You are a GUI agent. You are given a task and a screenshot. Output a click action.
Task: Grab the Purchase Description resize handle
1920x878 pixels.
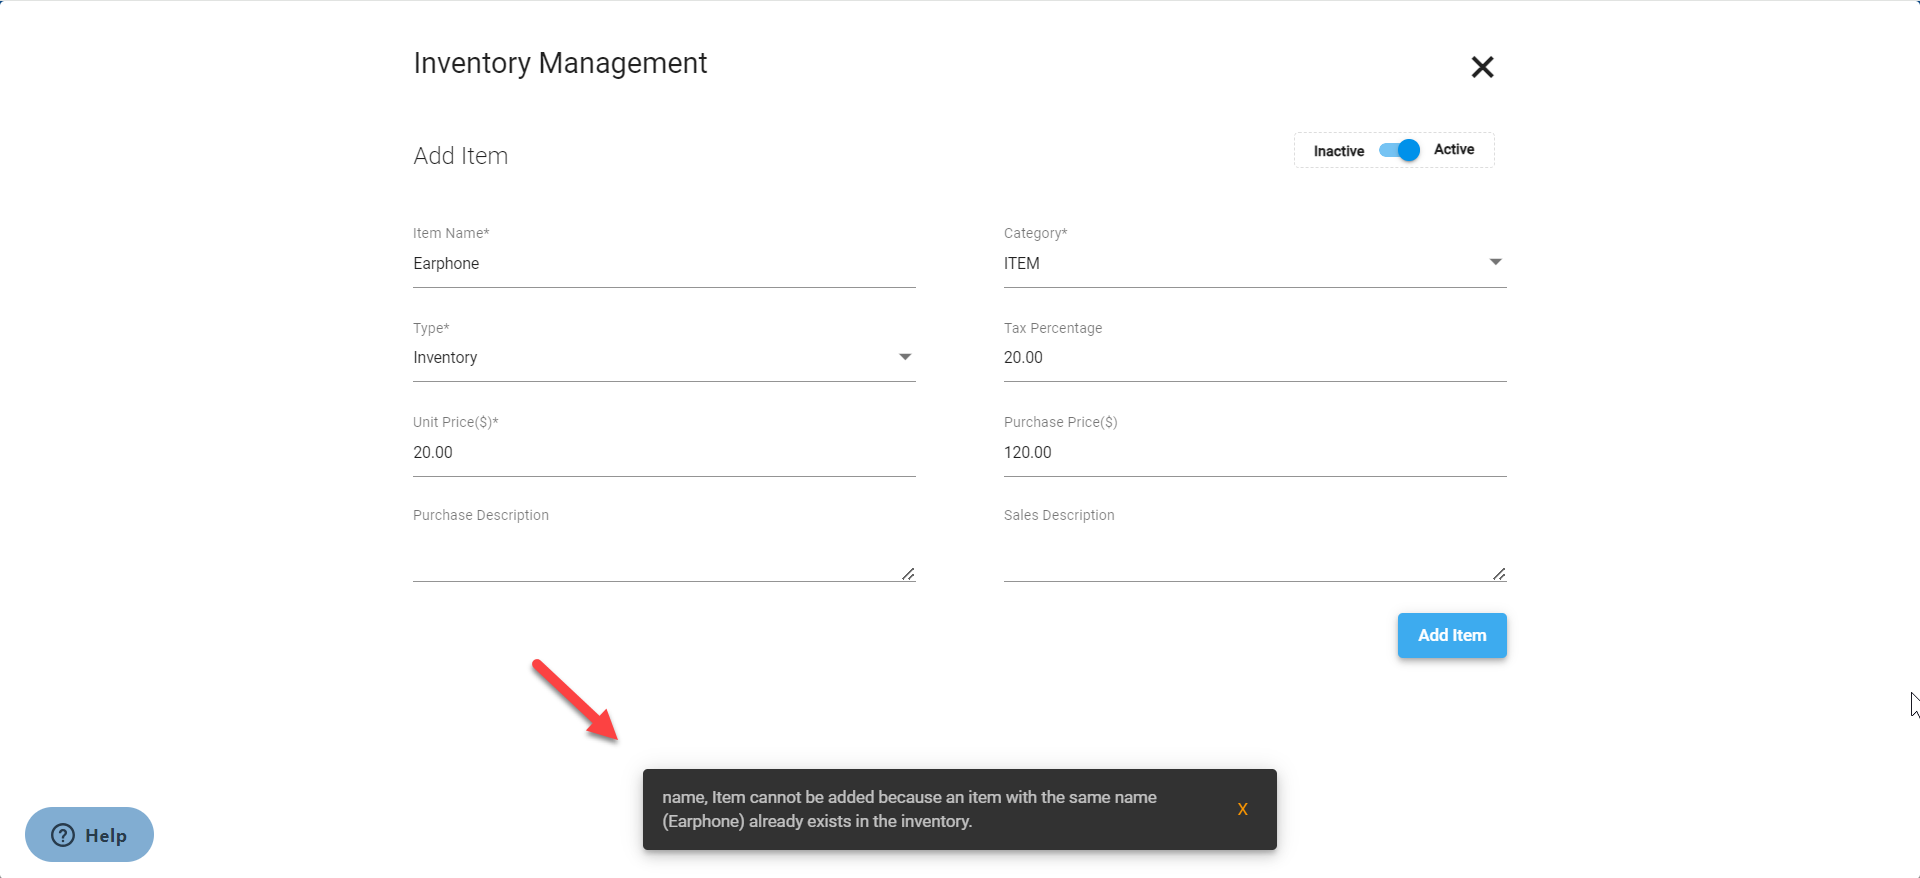point(908,574)
